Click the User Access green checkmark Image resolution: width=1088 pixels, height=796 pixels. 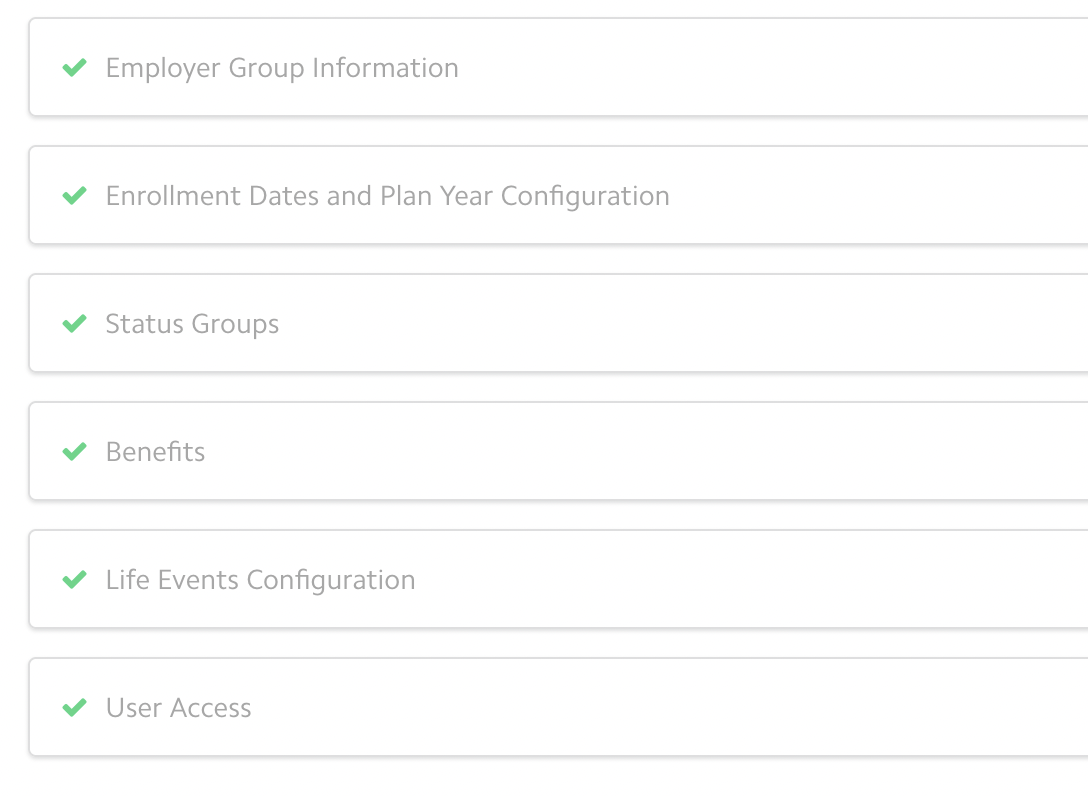click(x=74, y=708)
